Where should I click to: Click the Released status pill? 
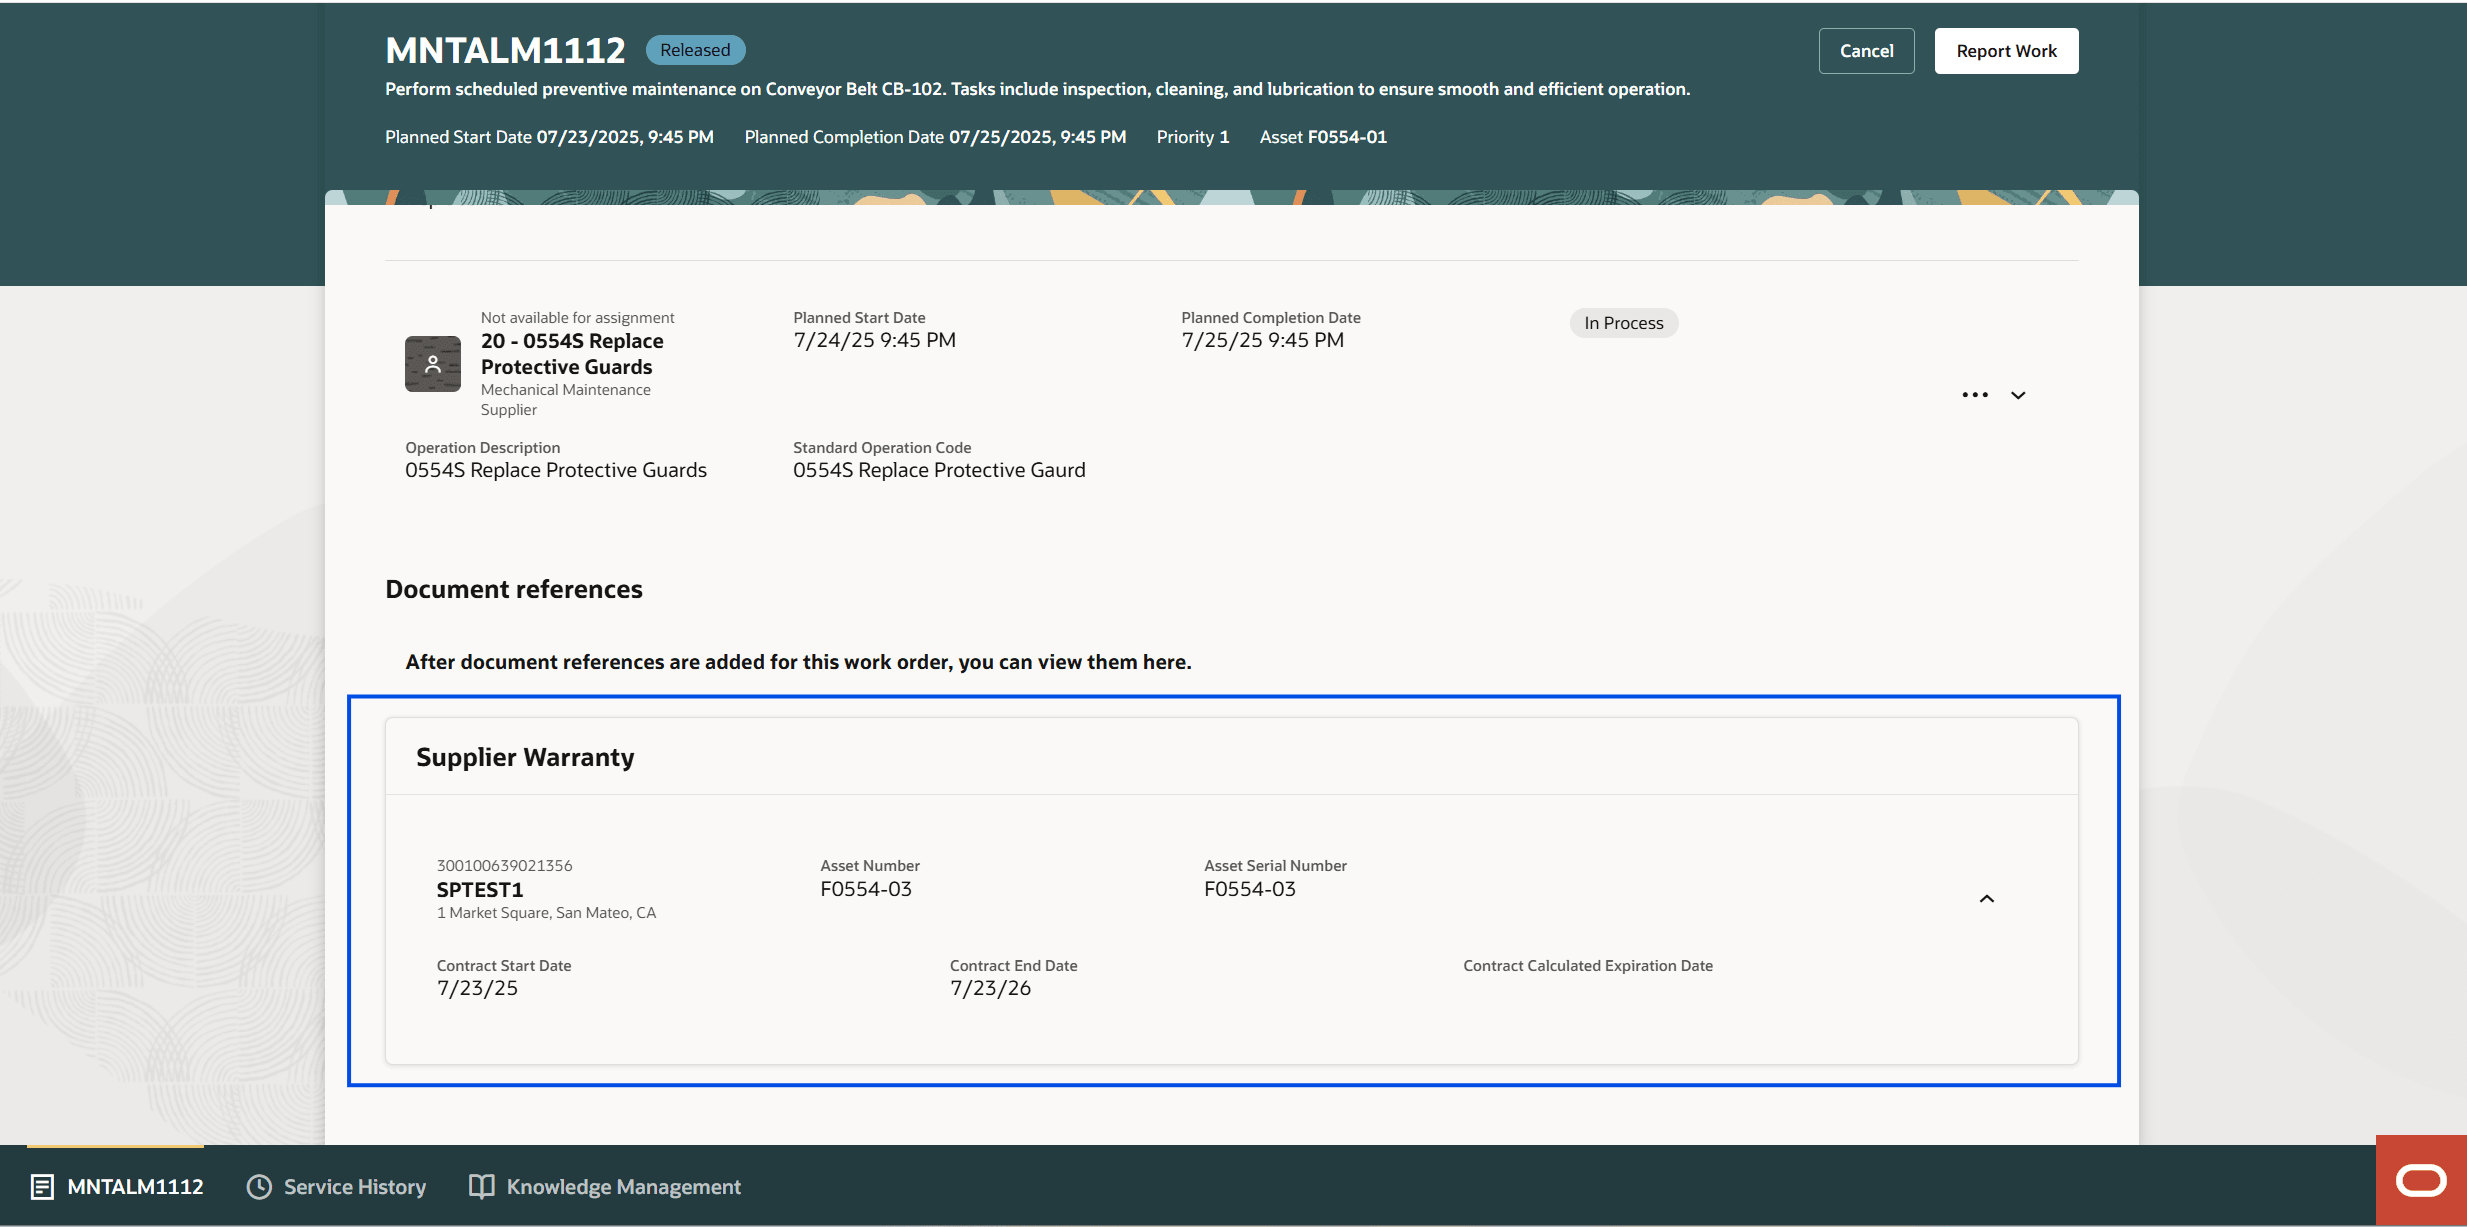694,49
